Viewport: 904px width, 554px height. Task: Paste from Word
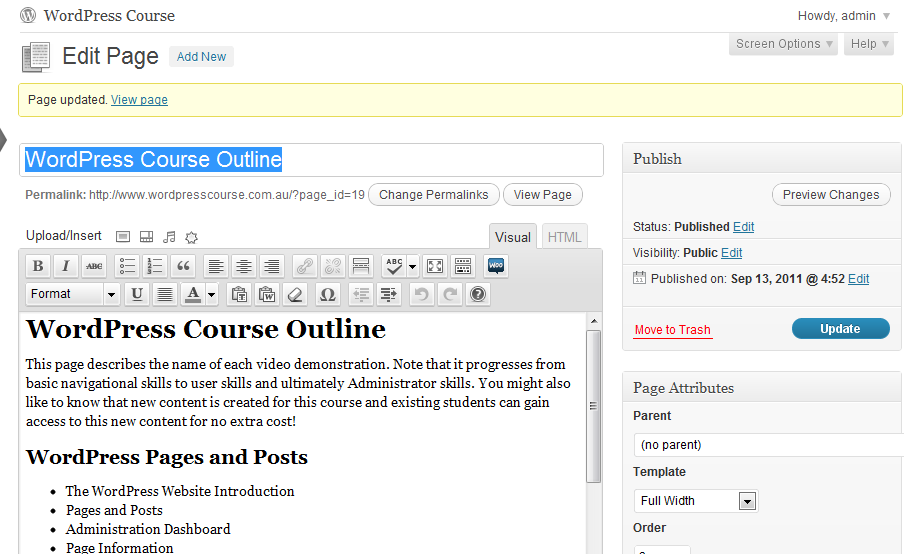[x=267, y=294]
